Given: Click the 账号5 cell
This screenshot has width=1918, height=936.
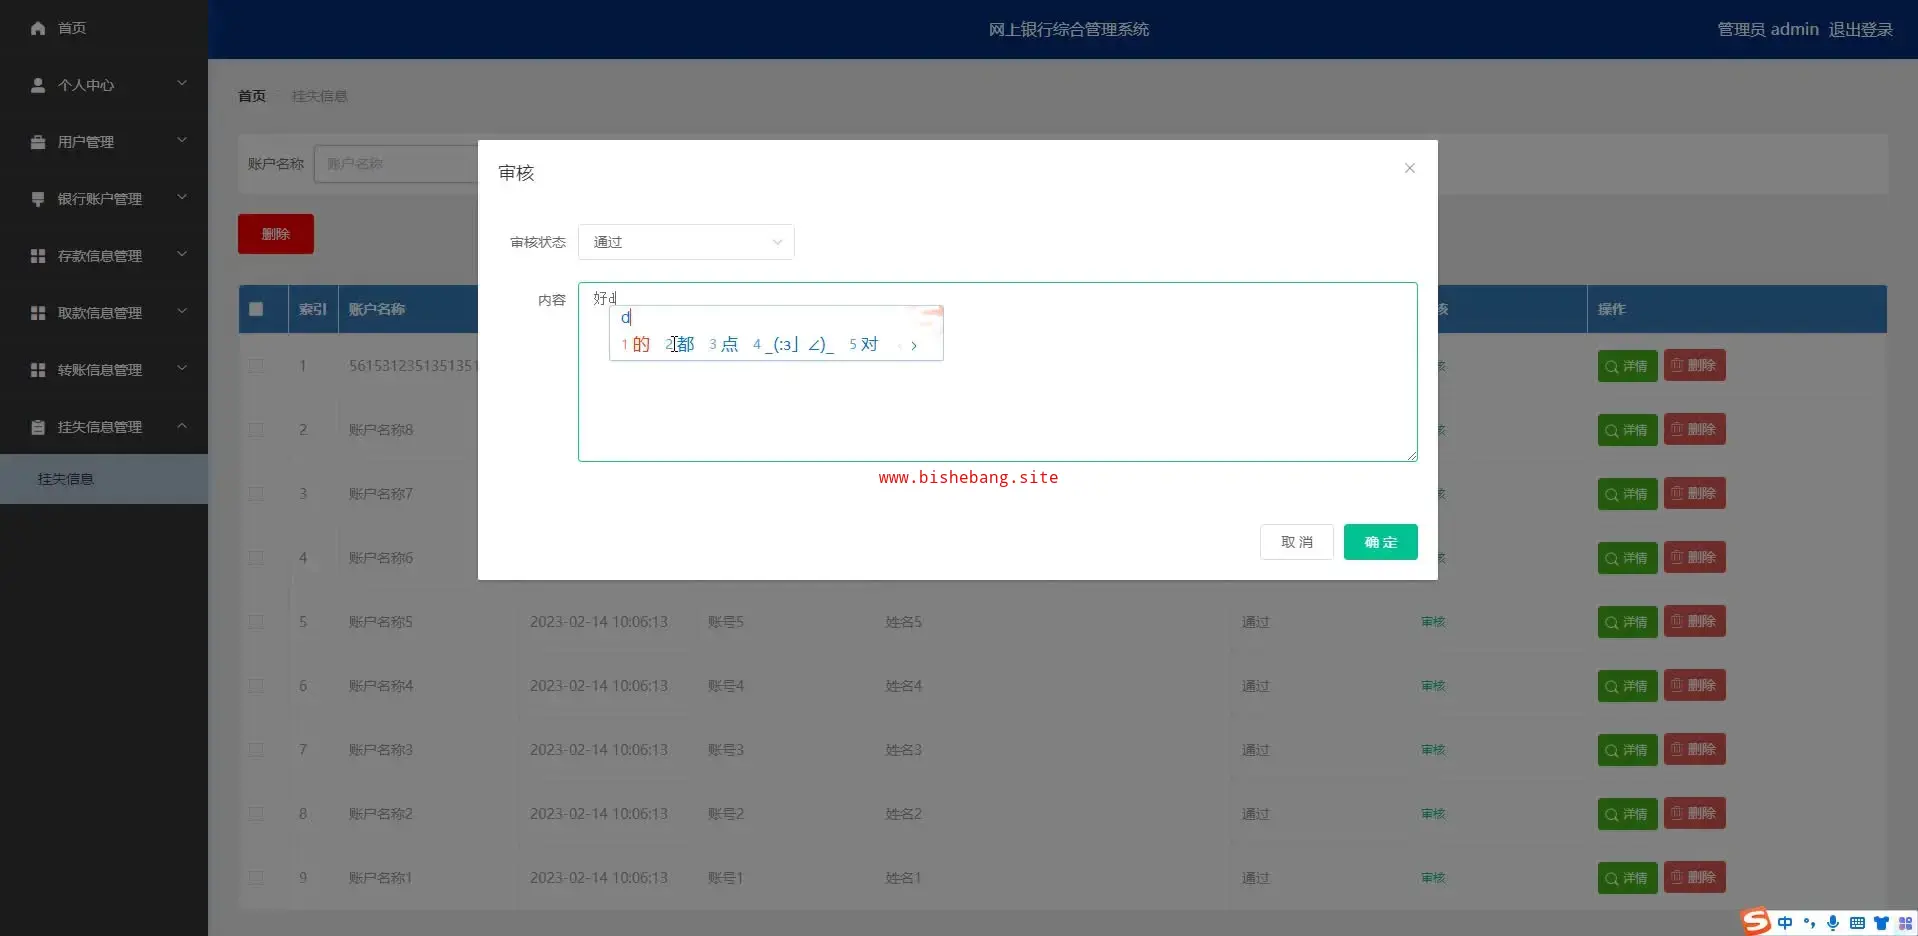Looking at the screenshot, I should point(726,622).
